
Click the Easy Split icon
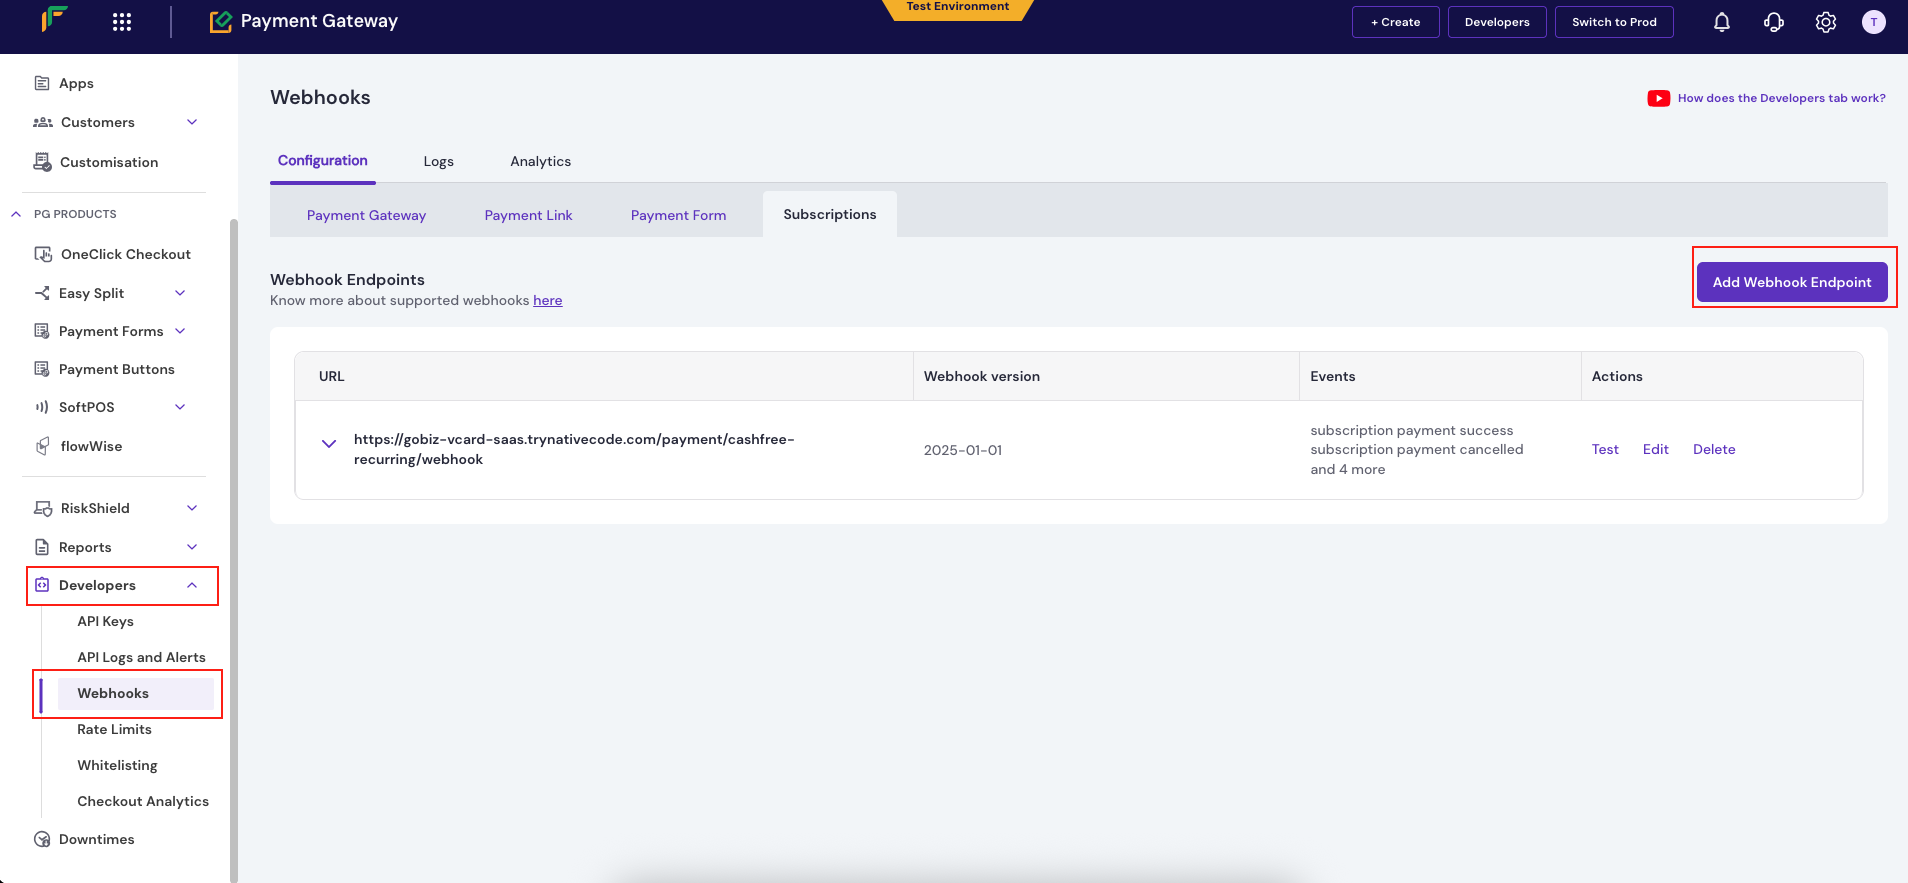[42, 293]
